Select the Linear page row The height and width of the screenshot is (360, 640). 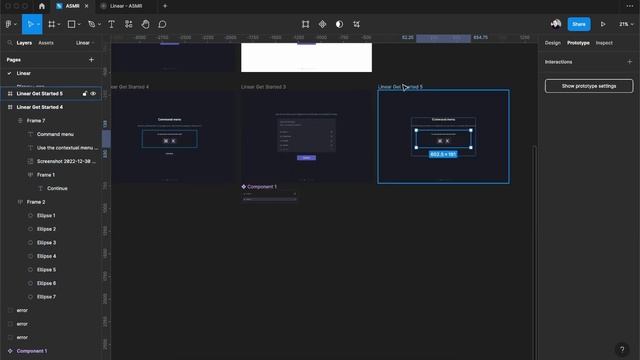[x=51, y=73]
